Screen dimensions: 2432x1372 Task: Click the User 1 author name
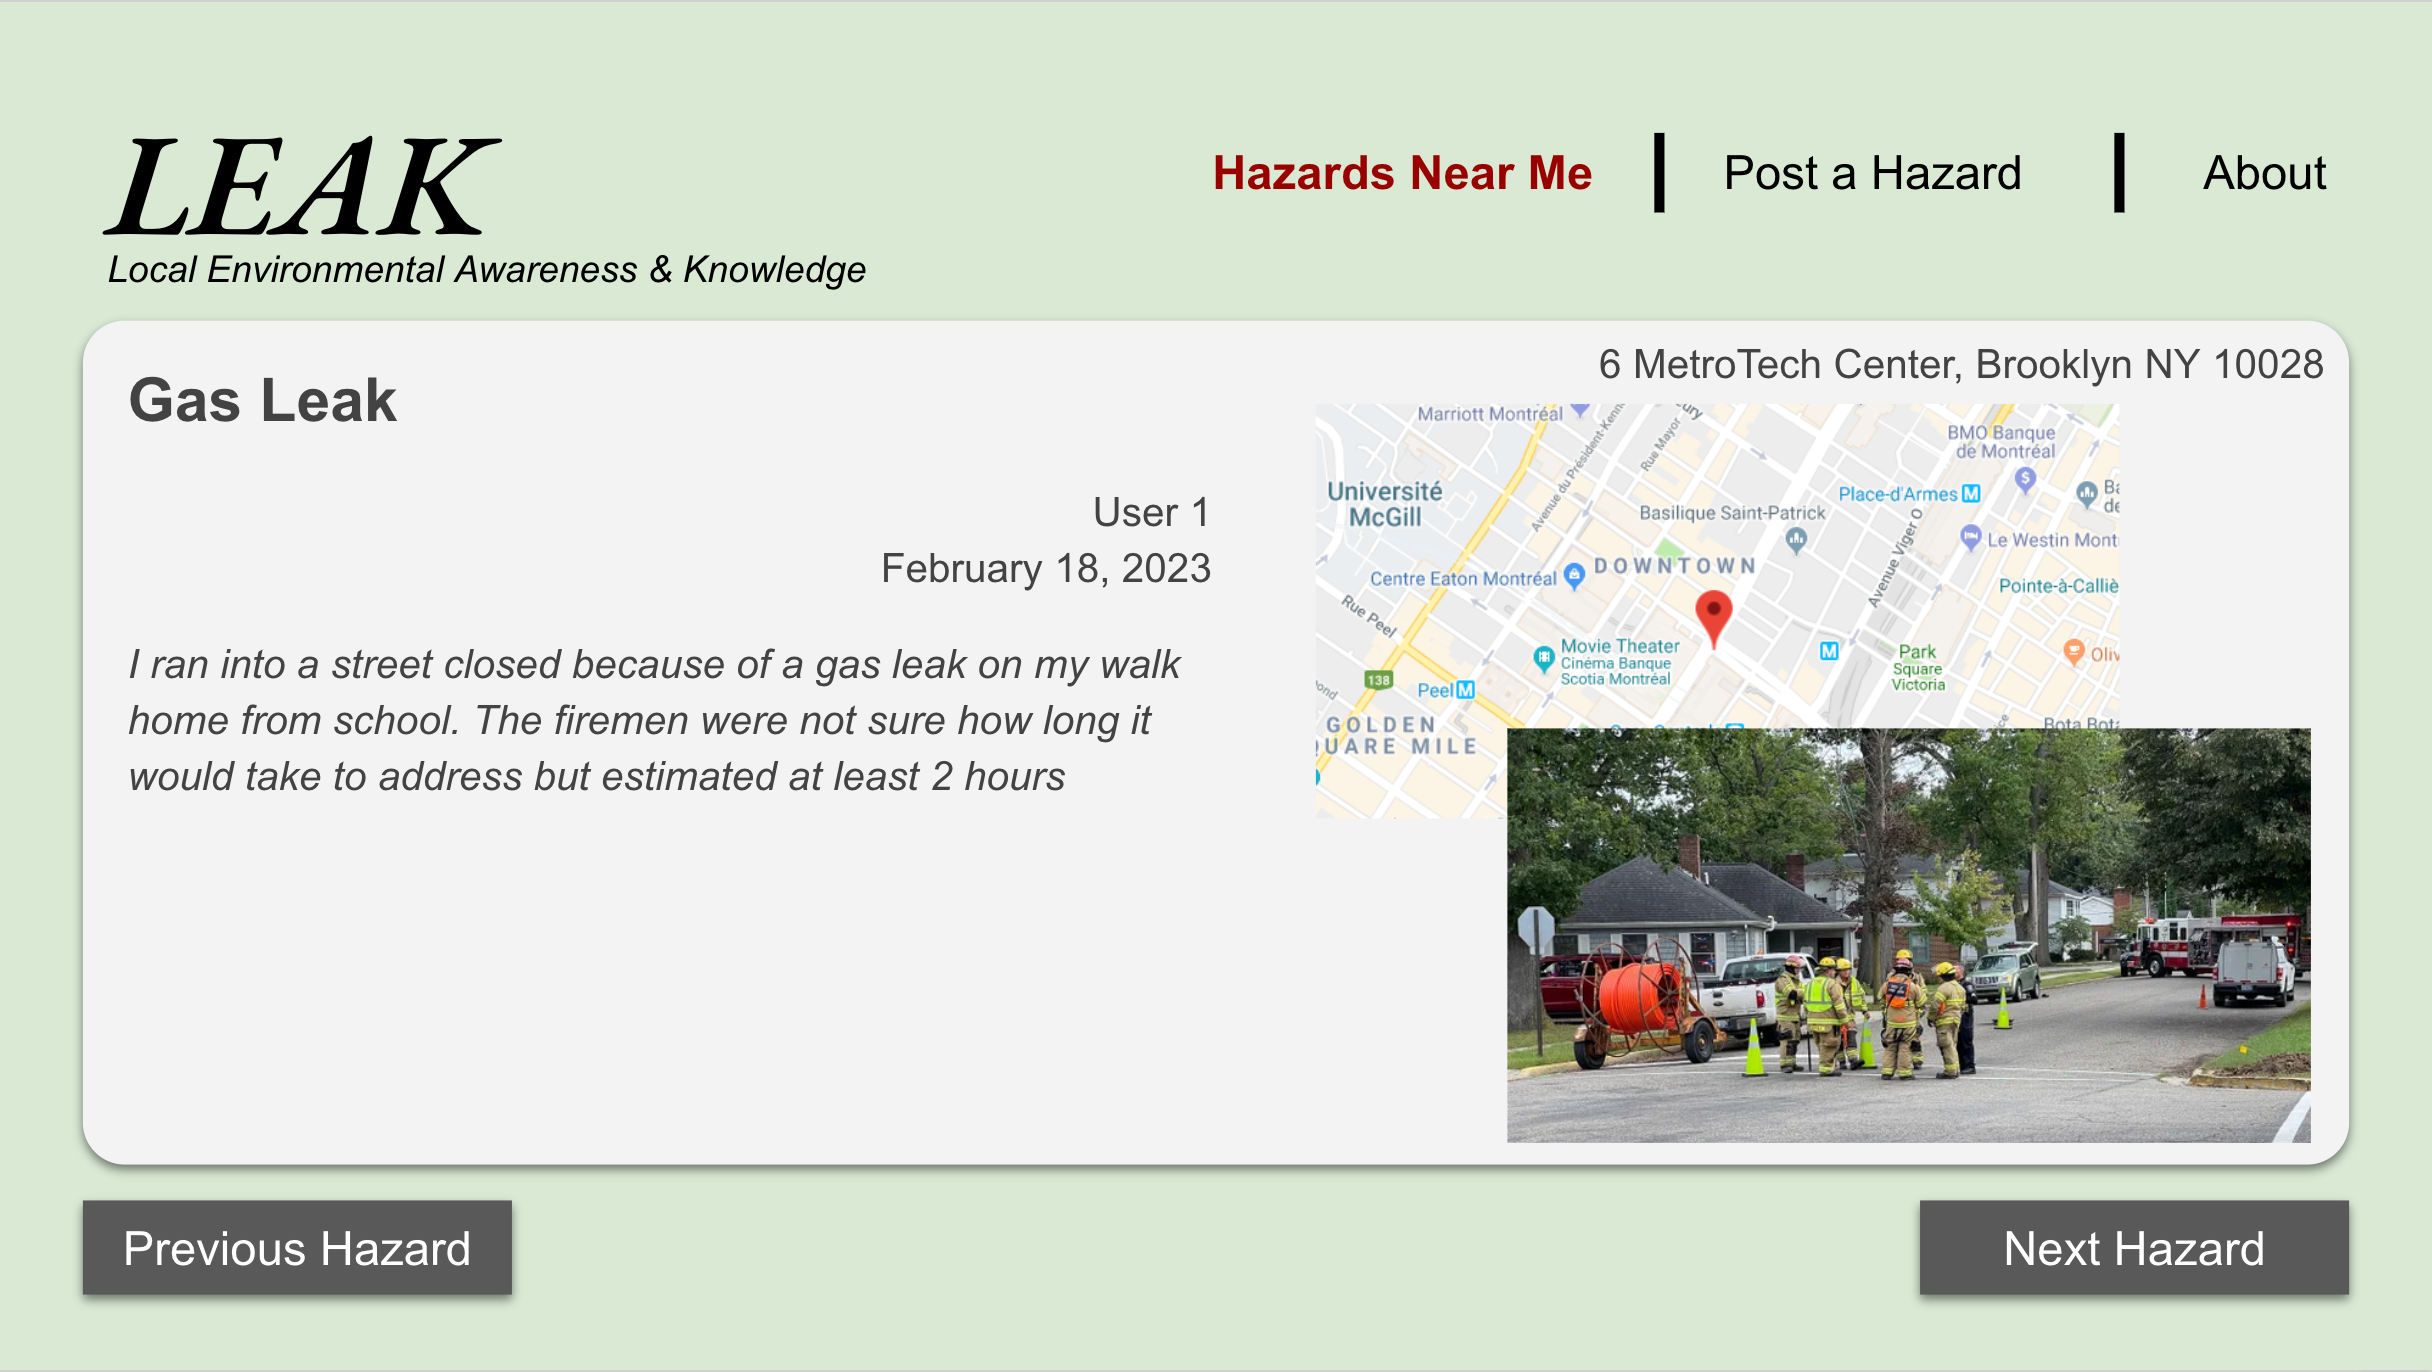(x=1151, y=512)
